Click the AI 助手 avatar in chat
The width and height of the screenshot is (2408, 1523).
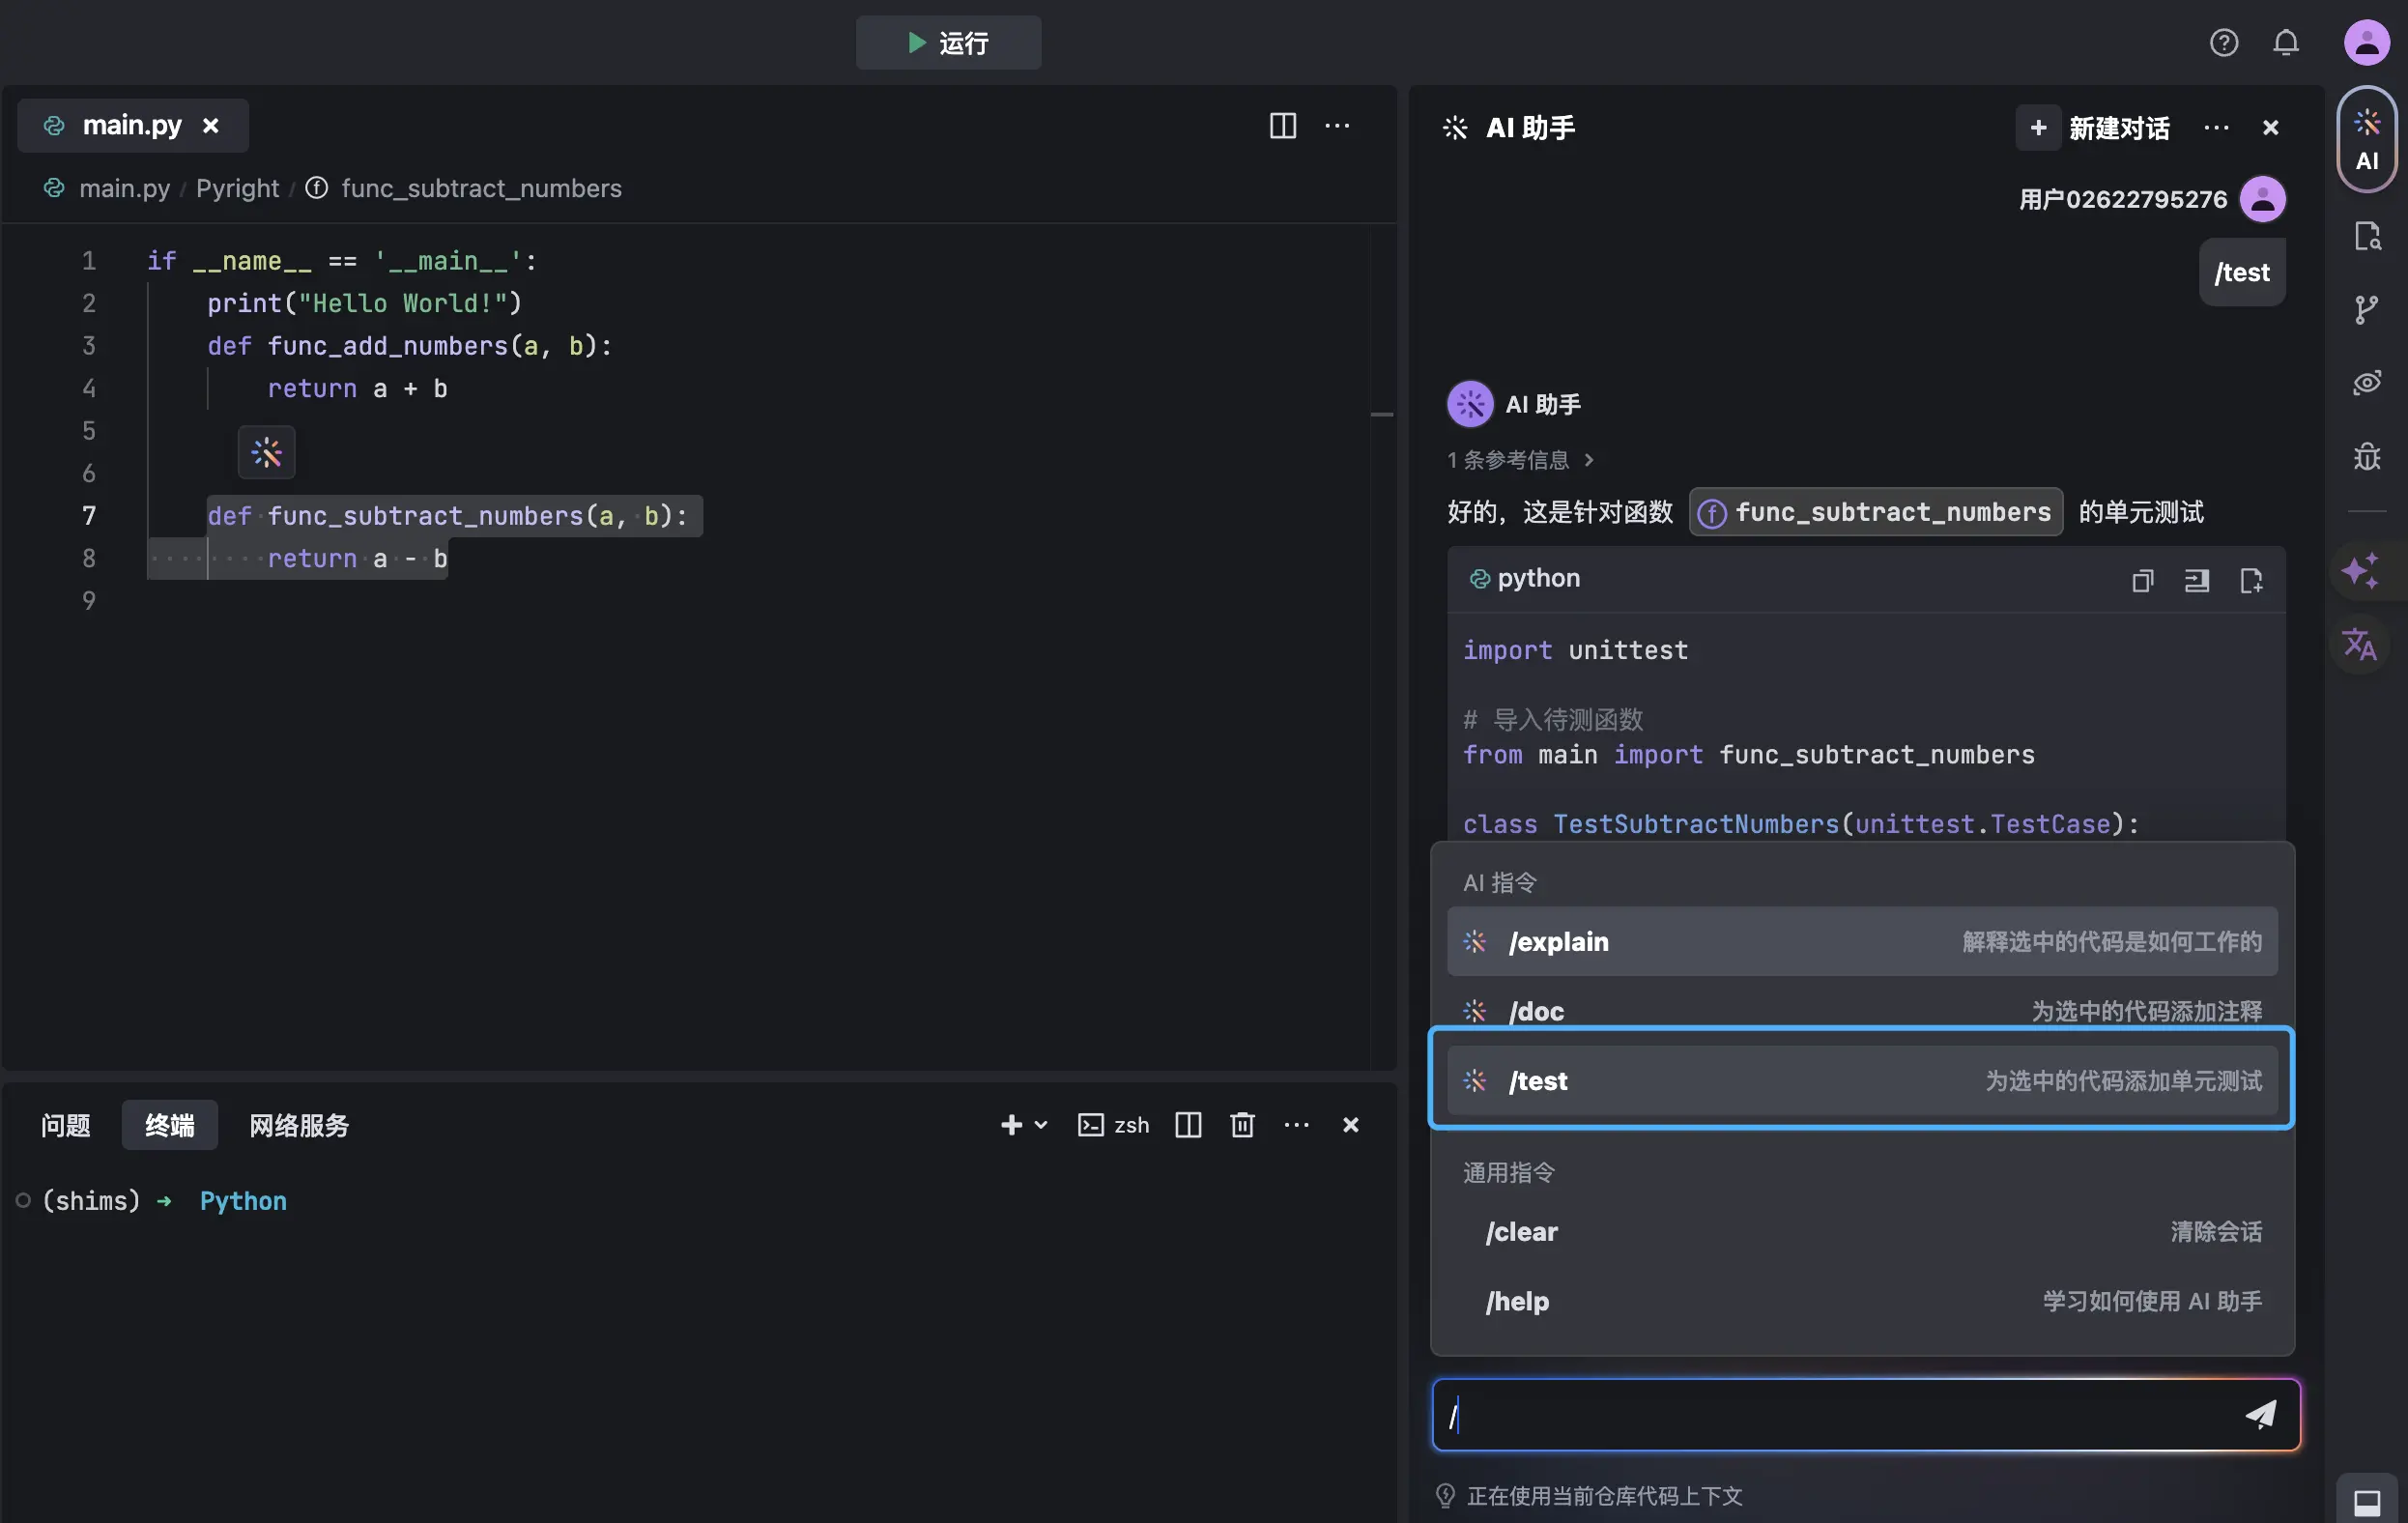point(1470,404)
